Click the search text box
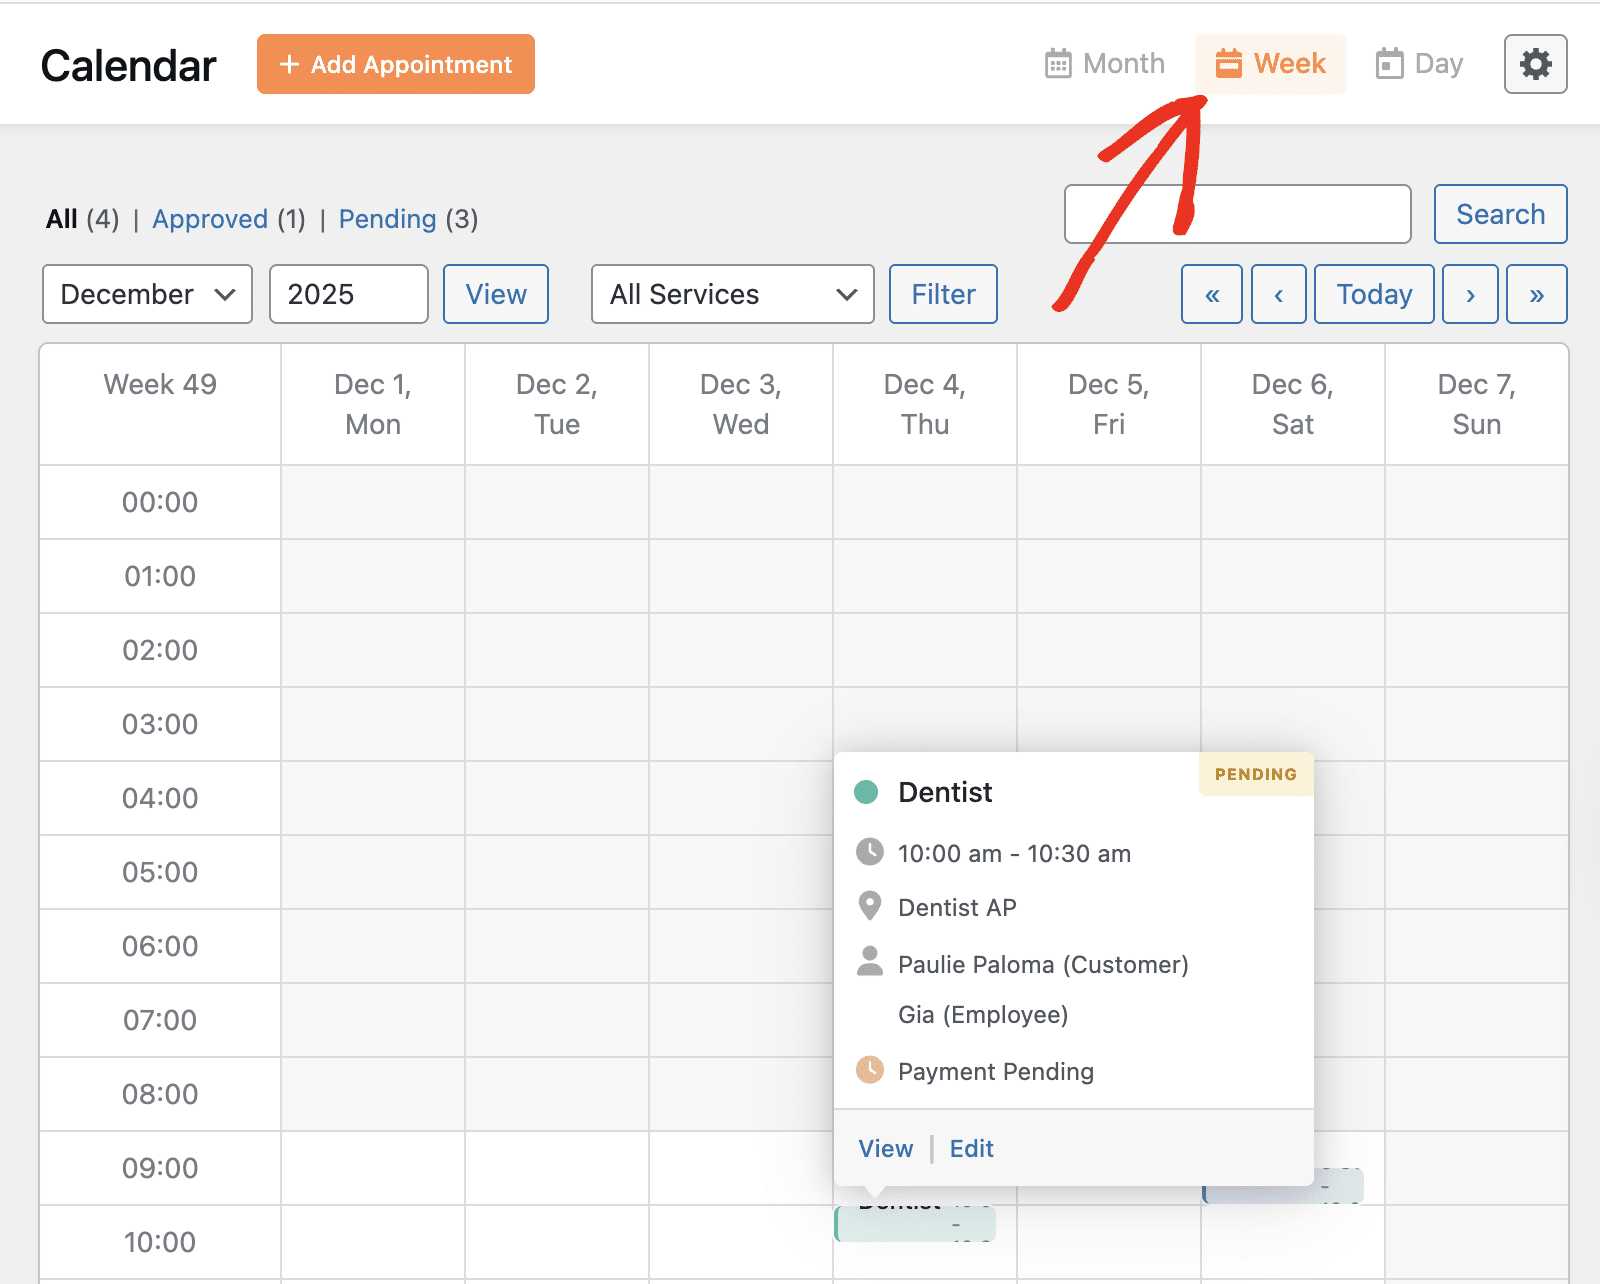This screenshot has height=1284, width=1600. [1237, 214]
